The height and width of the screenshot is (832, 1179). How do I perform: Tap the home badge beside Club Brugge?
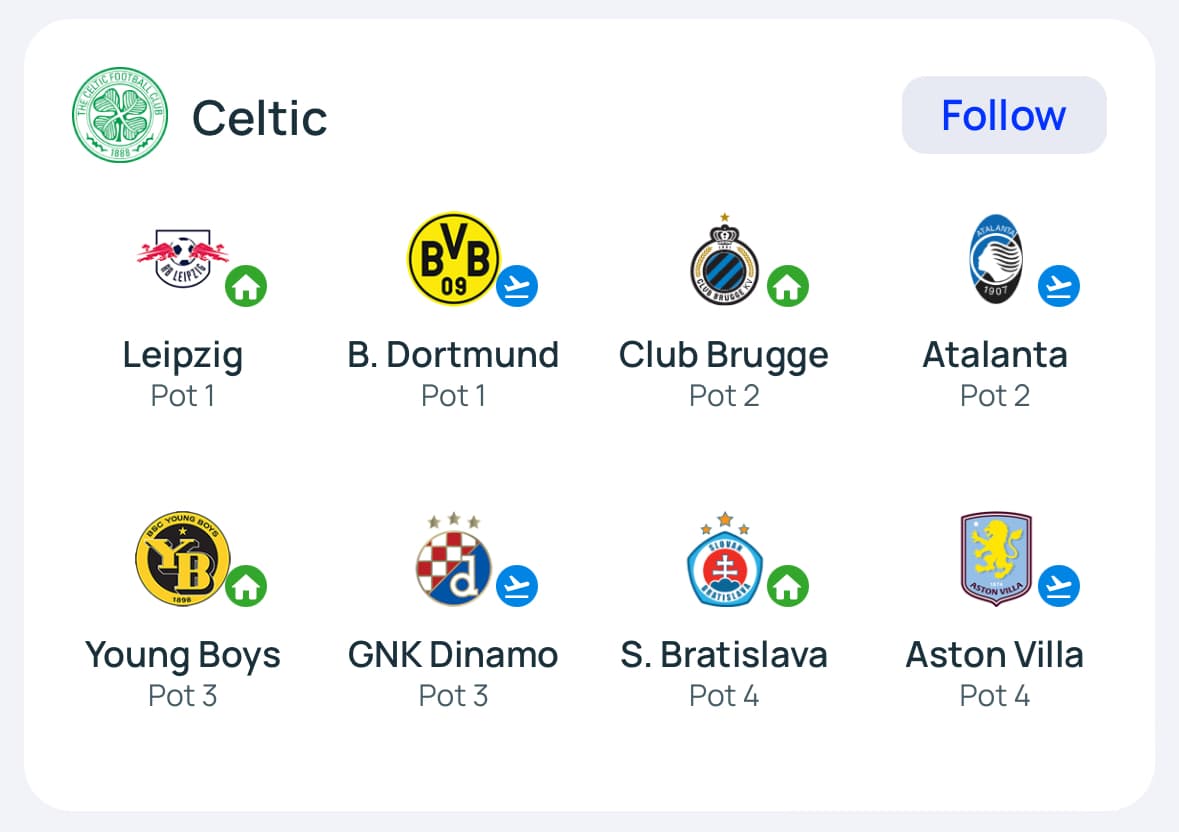coord(788,287)
